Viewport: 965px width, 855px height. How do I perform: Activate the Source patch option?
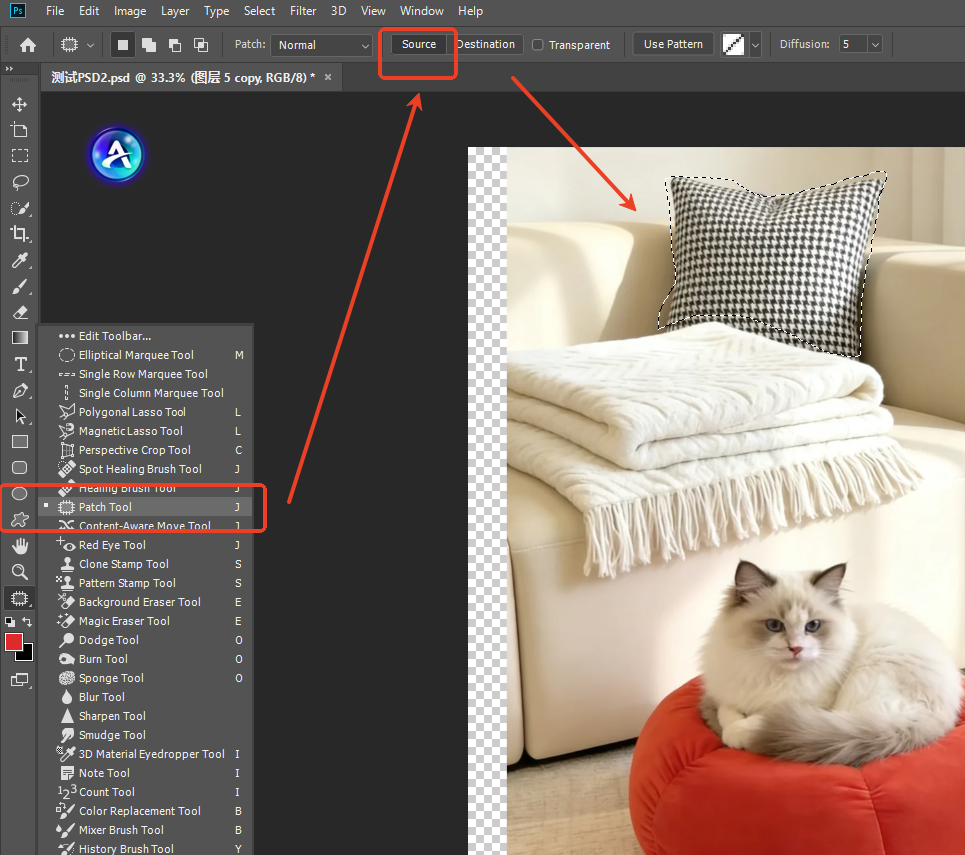417,44
